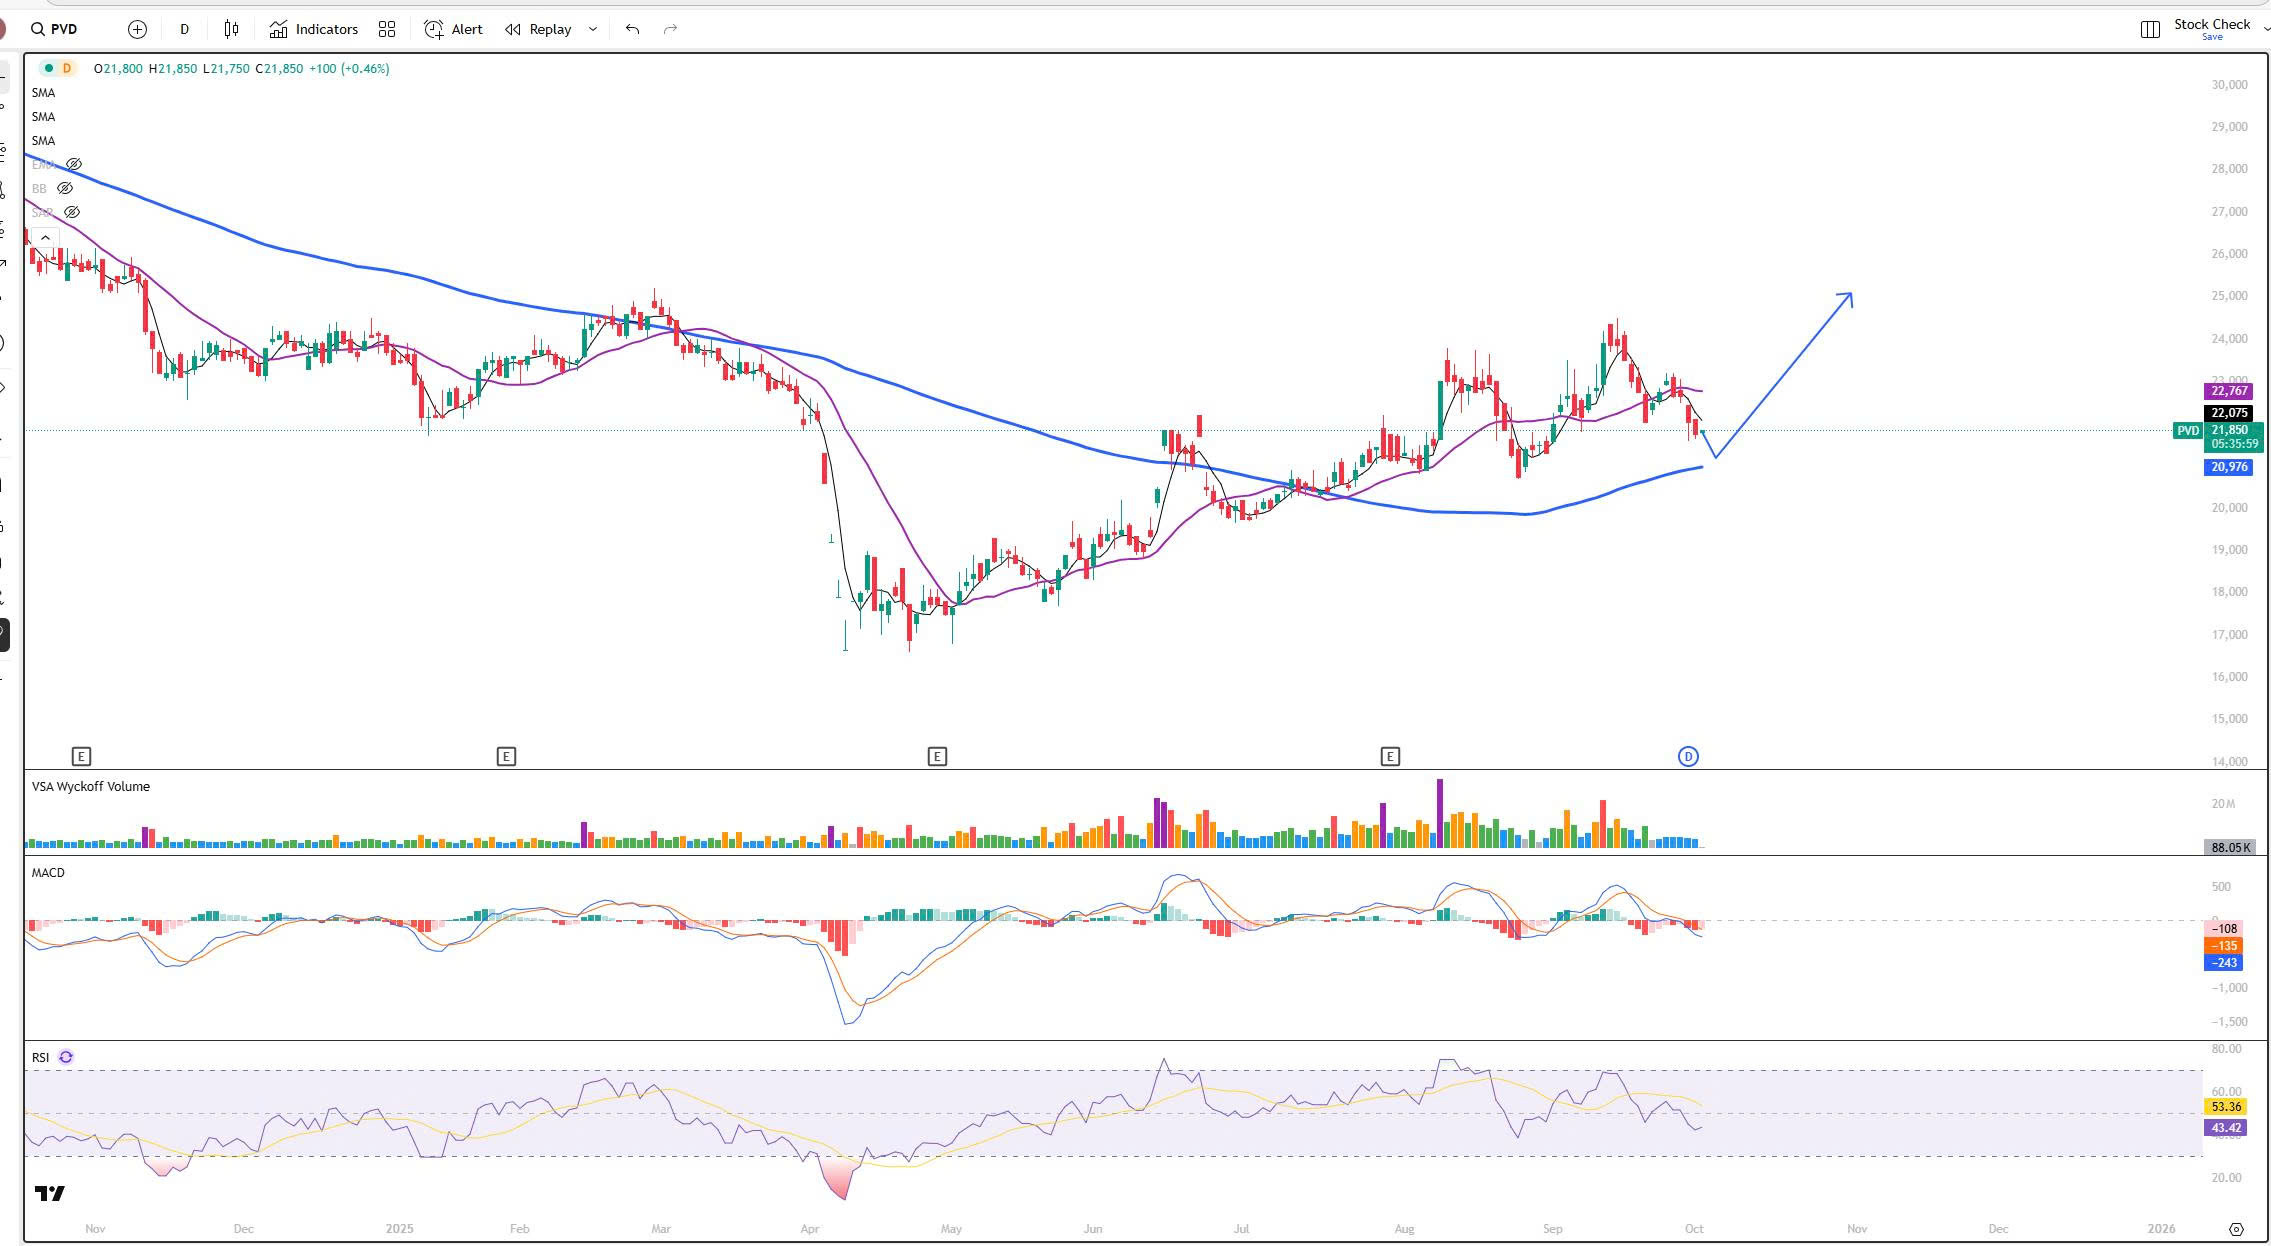Open the Indicators menu

314,30
